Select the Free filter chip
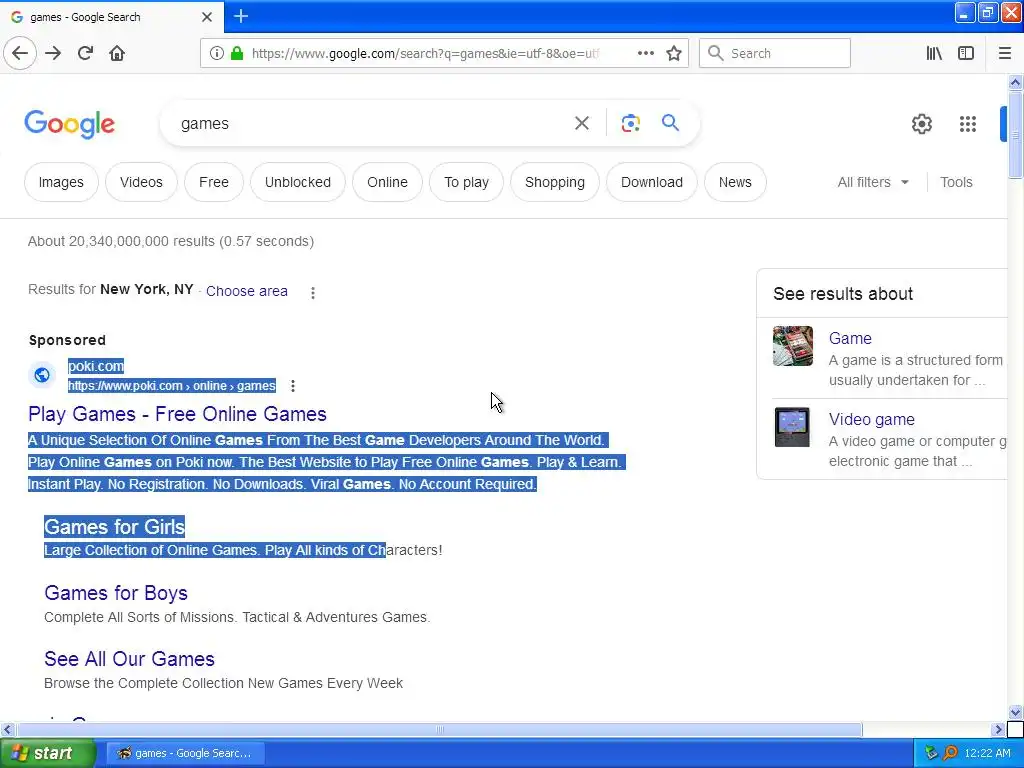1024x768 pixels. [x=214, y=182]
